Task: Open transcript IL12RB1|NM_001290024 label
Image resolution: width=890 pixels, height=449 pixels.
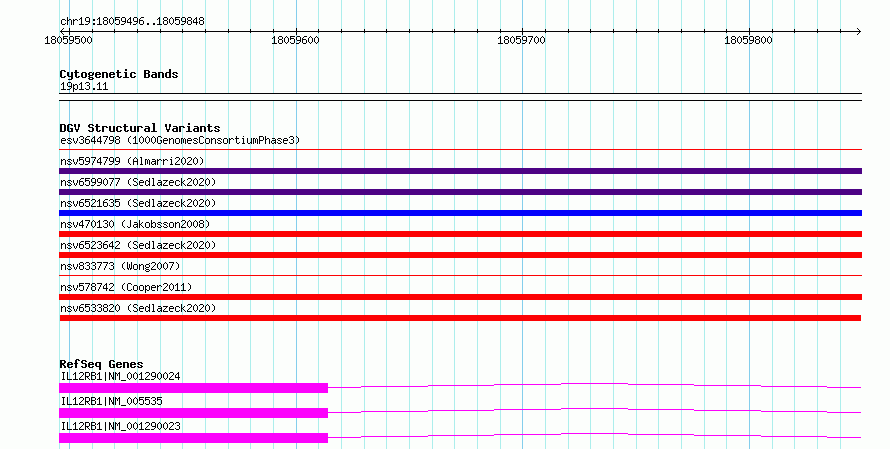Action: (x=120, y=376)
